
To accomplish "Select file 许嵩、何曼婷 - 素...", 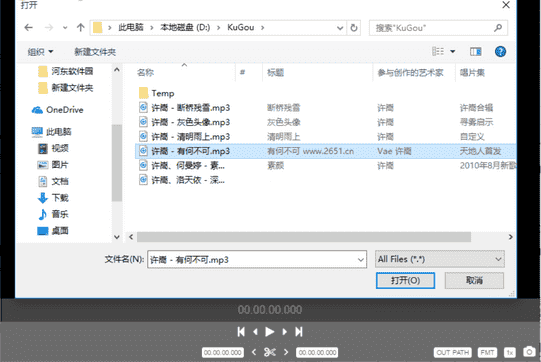I will [x=182, y=166].
